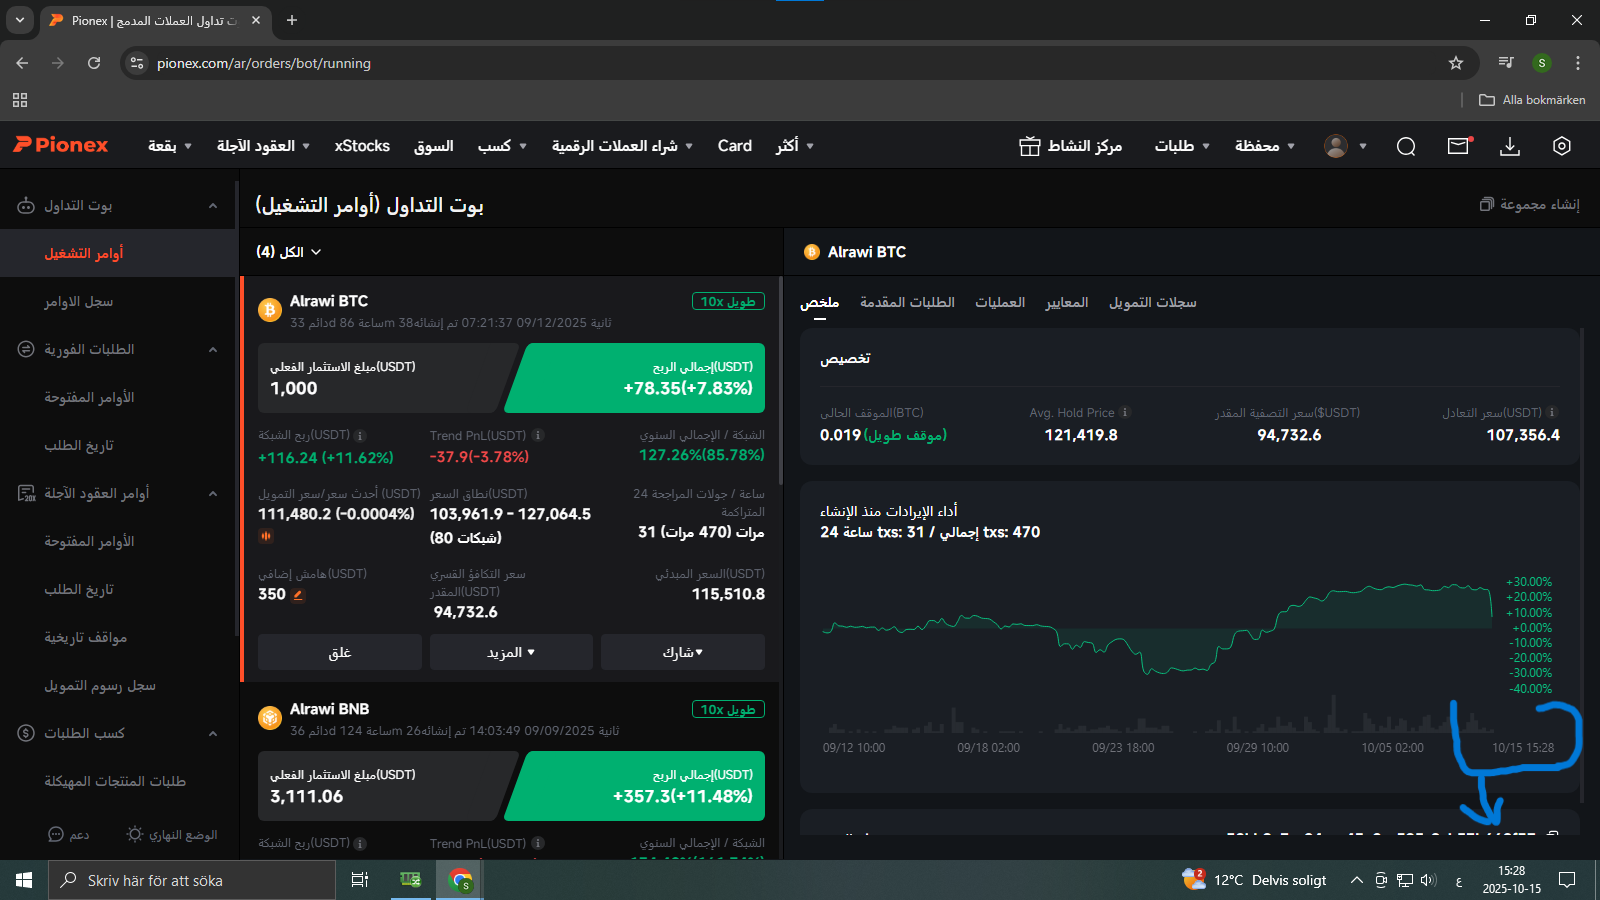
Task: Bookmark this page with the star icon
Action: 1456,63
